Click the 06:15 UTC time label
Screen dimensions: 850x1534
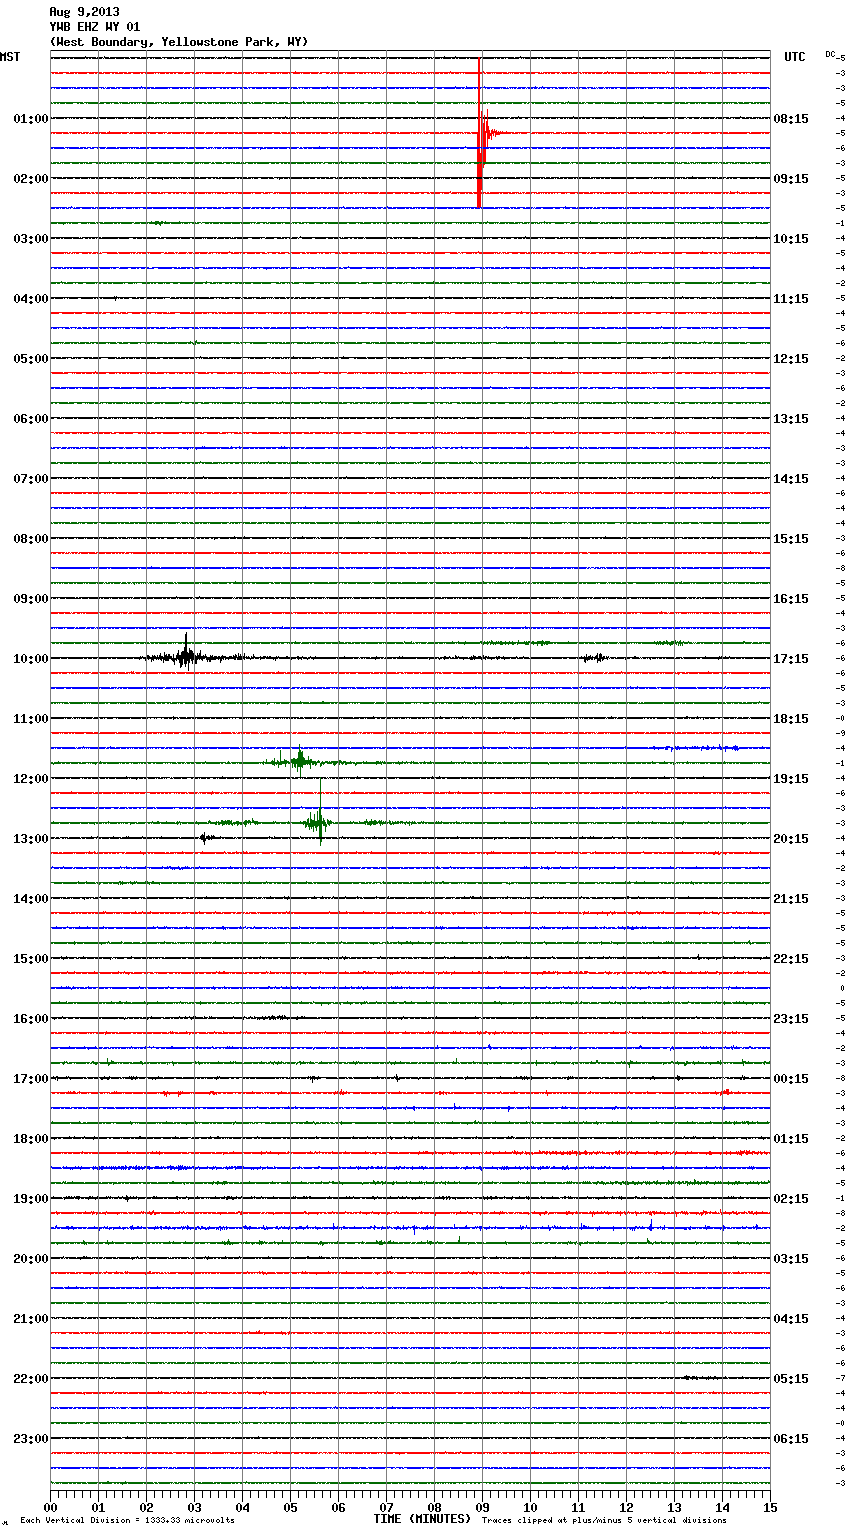[791, 1439]
